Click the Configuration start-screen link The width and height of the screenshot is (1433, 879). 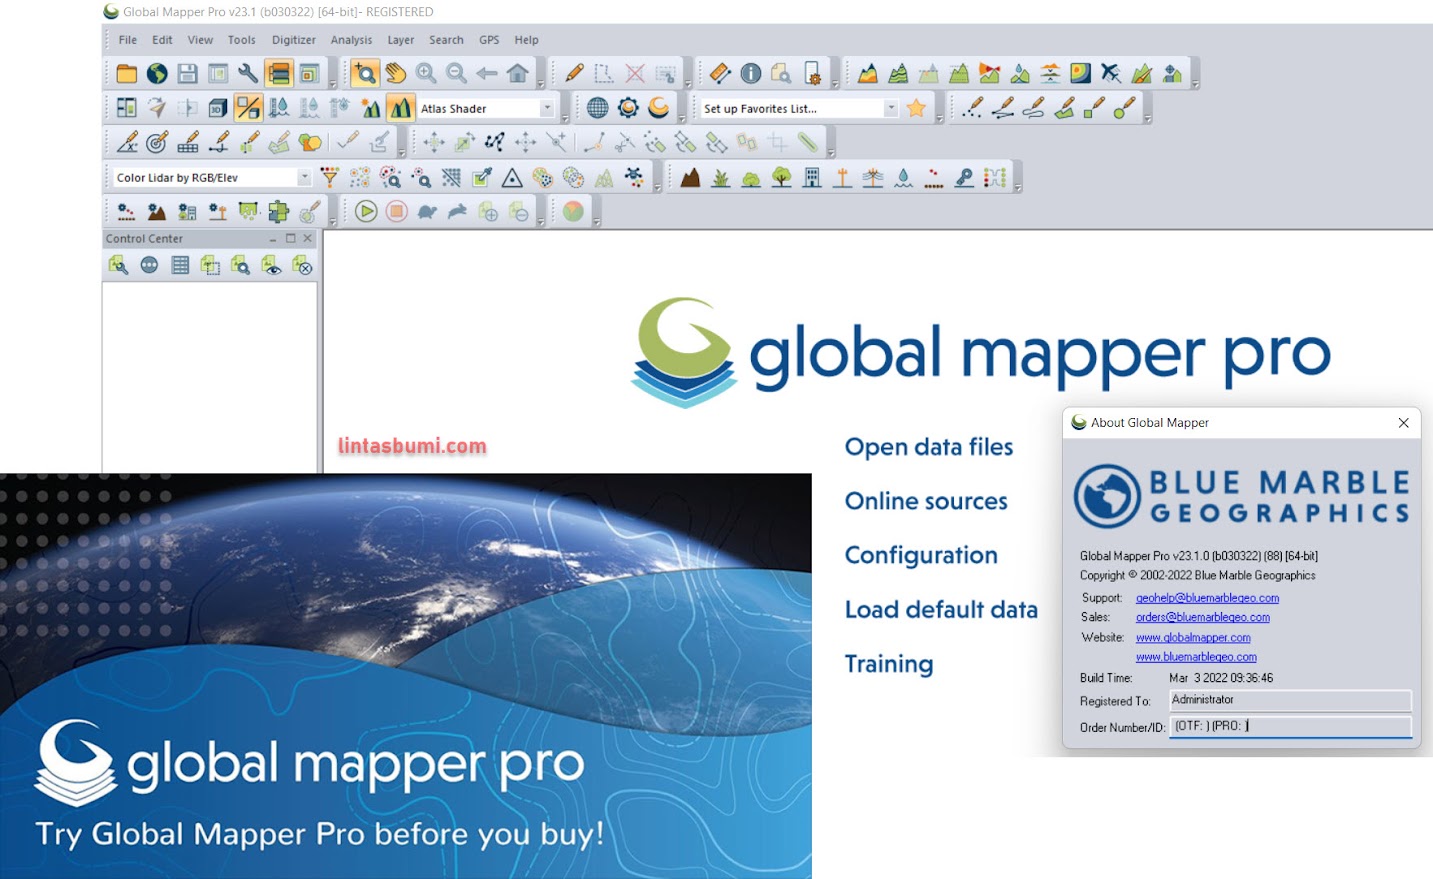(x=921, y=555)
